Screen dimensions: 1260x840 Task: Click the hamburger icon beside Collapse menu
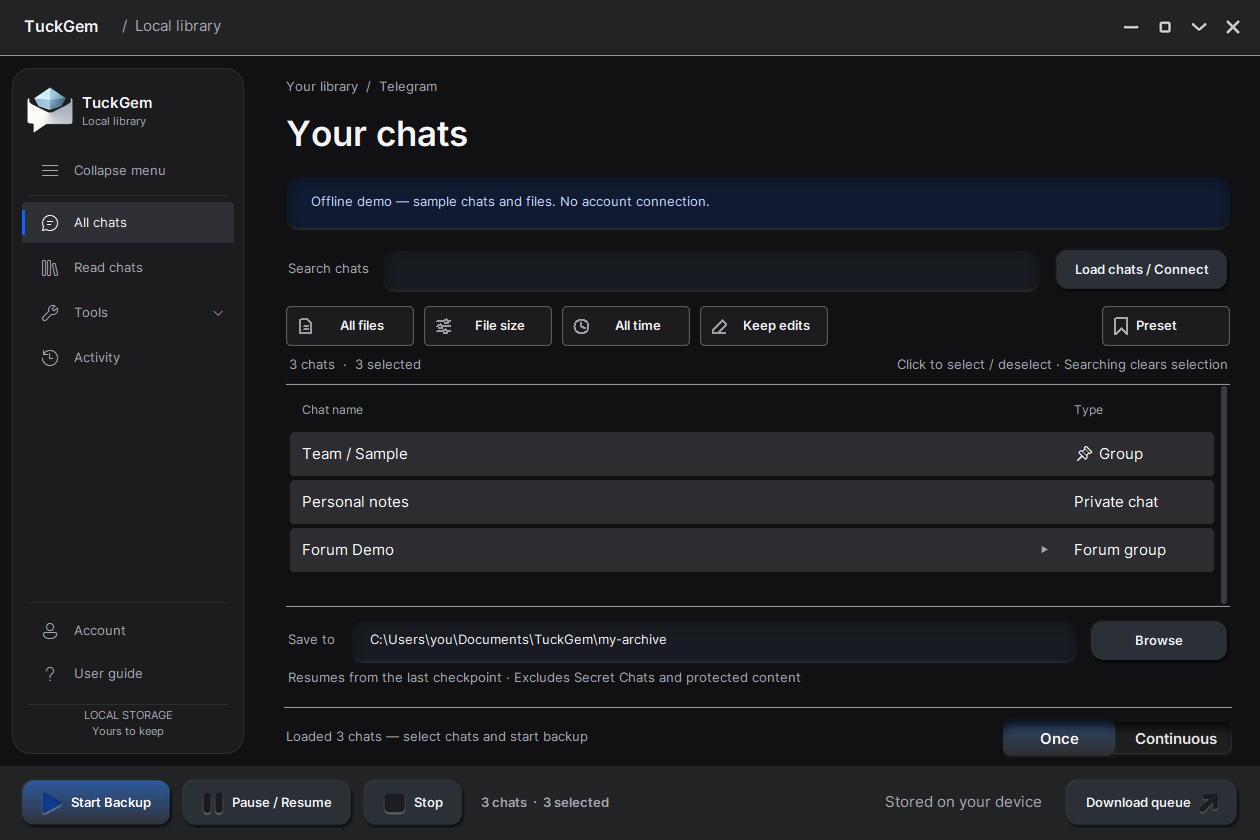pyautogui.click(x=50, y=171)
